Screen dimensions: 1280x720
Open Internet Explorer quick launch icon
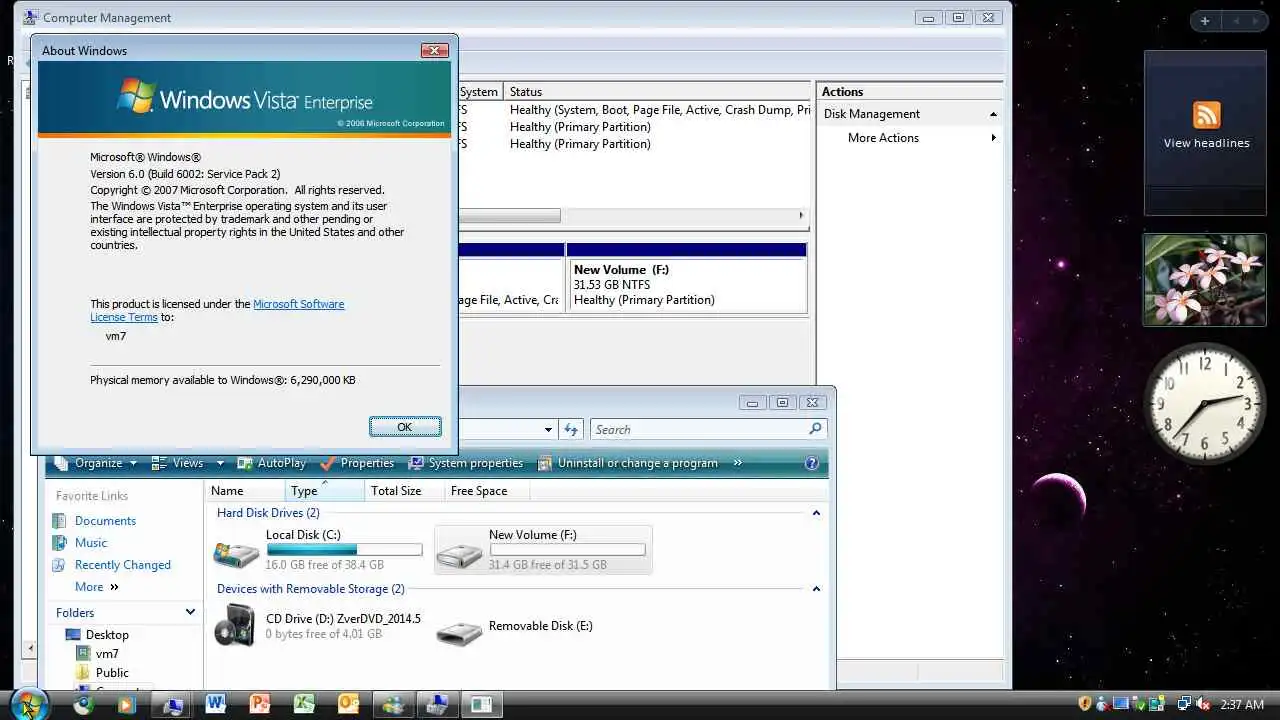tap(84, 705)
